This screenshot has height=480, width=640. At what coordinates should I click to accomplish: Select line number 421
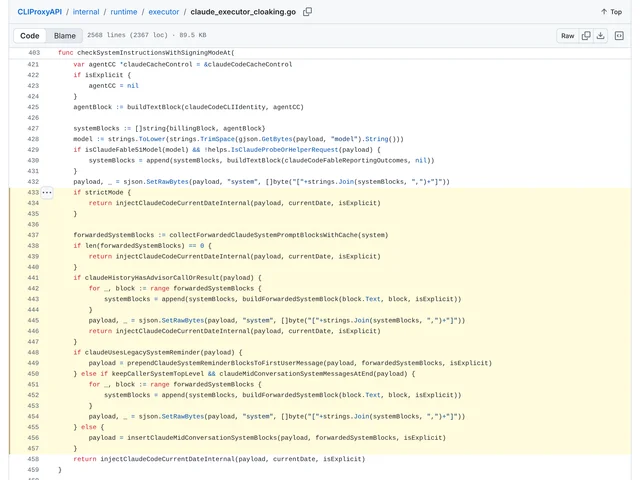click(x=33, y=64)
